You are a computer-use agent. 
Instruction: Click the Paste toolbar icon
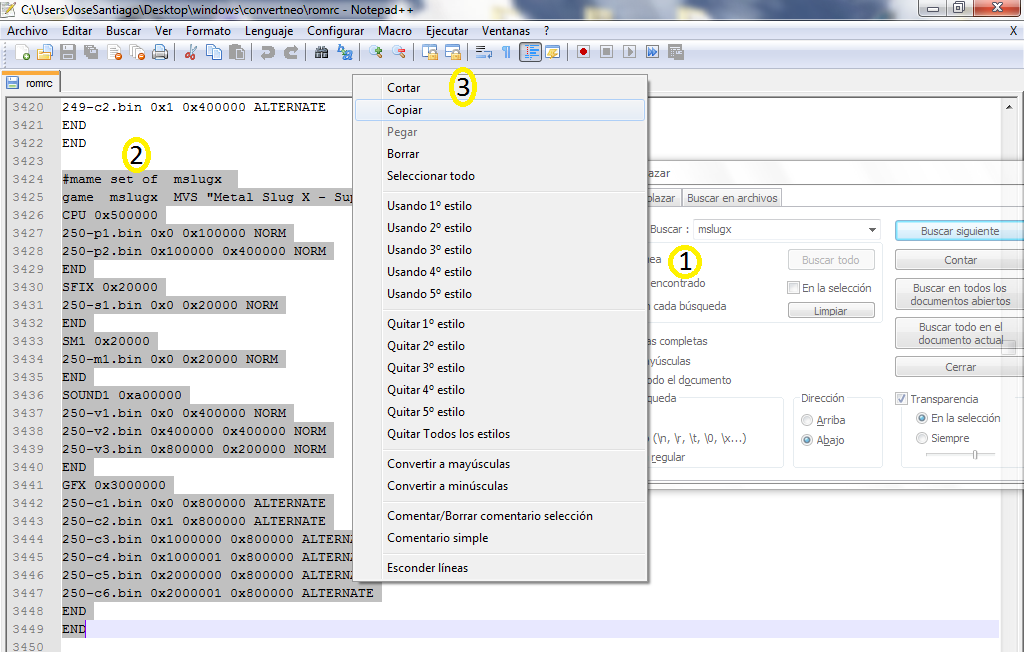pos(236,52)
